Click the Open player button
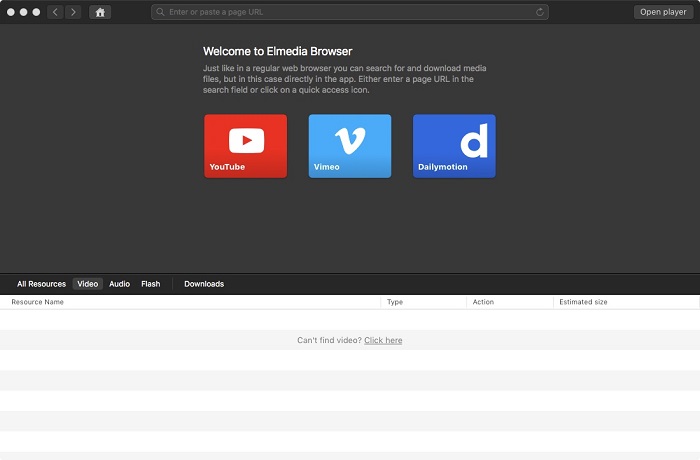 point(663,12)
